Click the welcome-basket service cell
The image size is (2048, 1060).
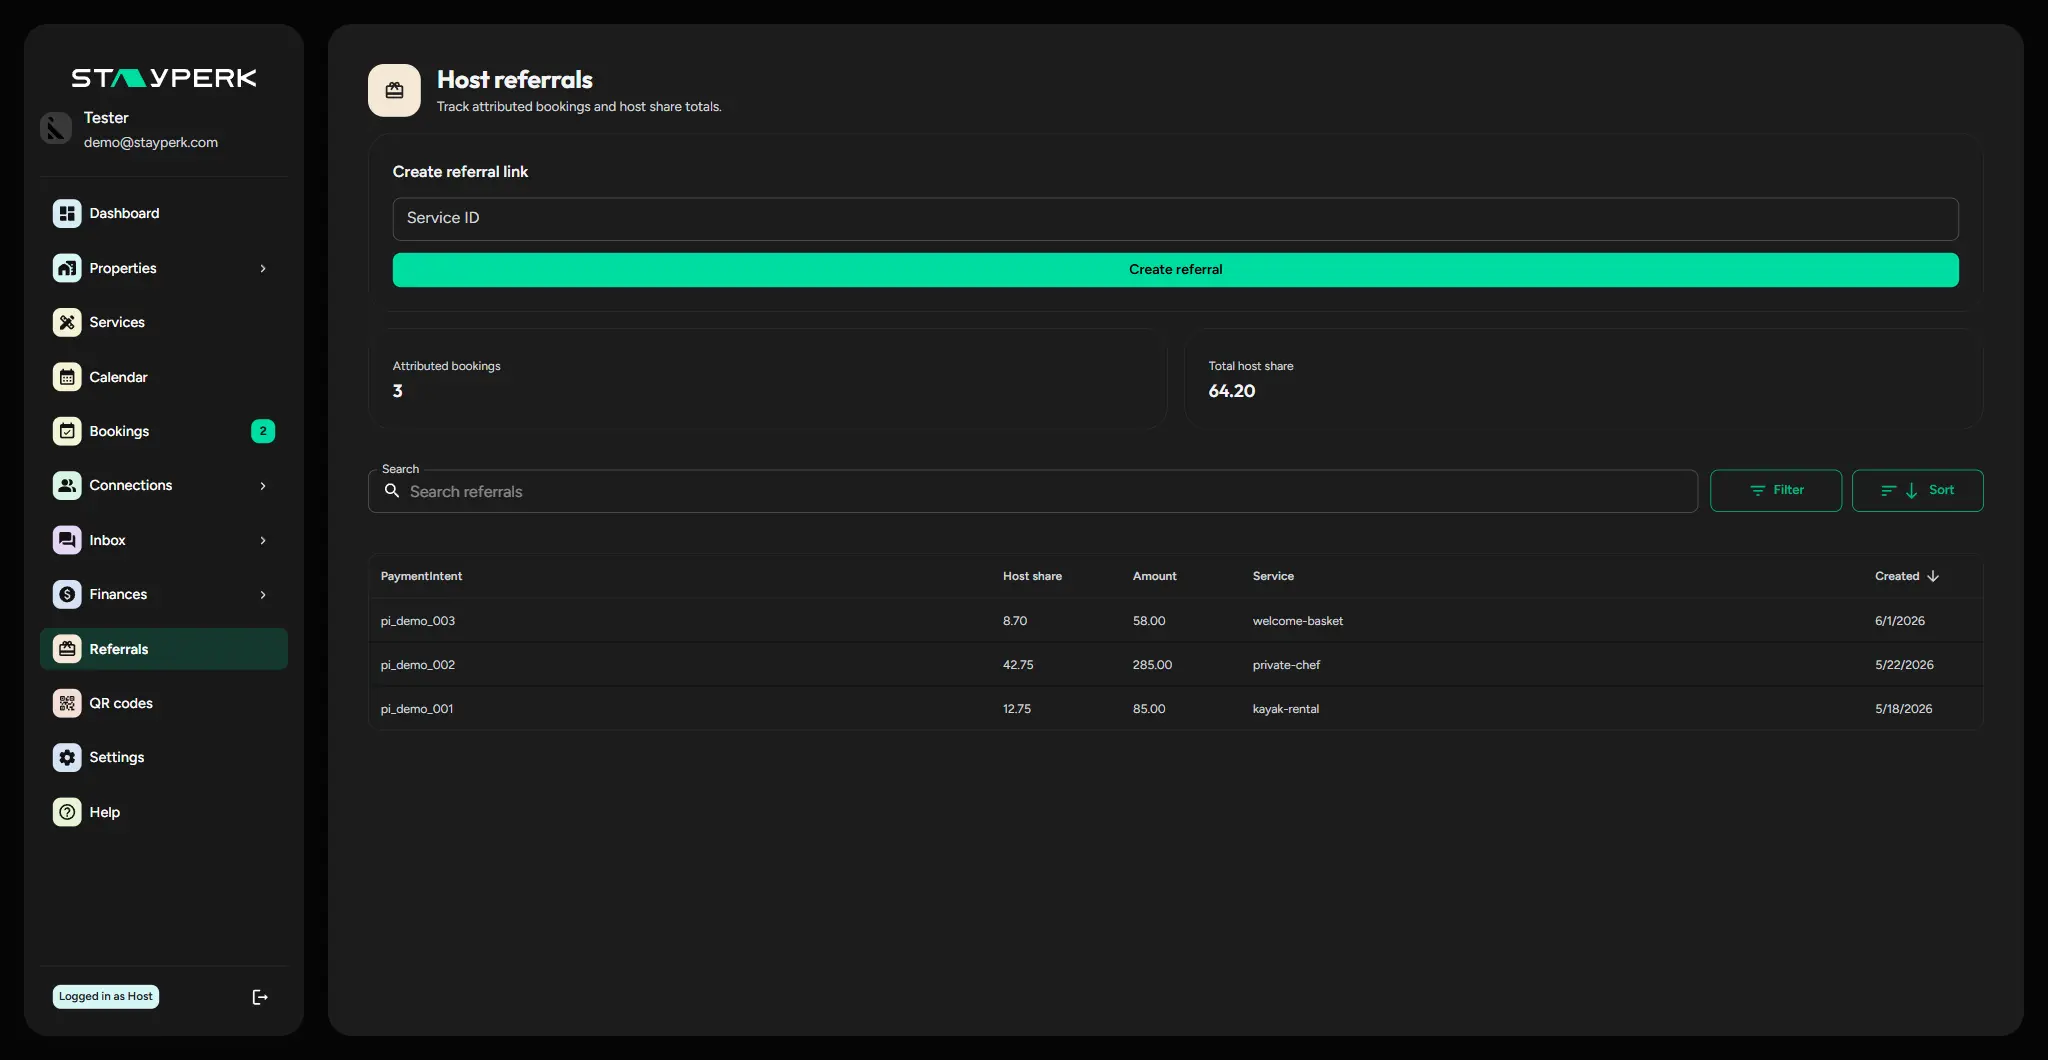coord(1298,621)
